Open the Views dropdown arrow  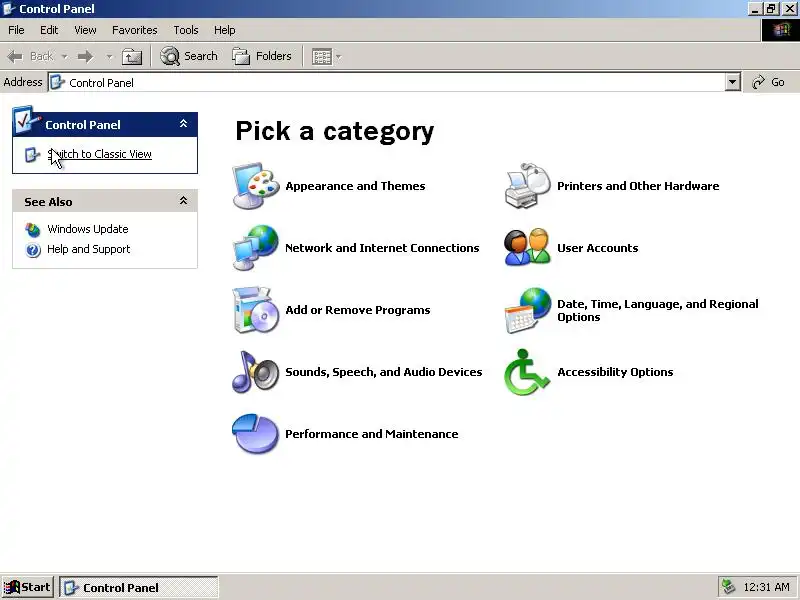(x=338, y=57)
